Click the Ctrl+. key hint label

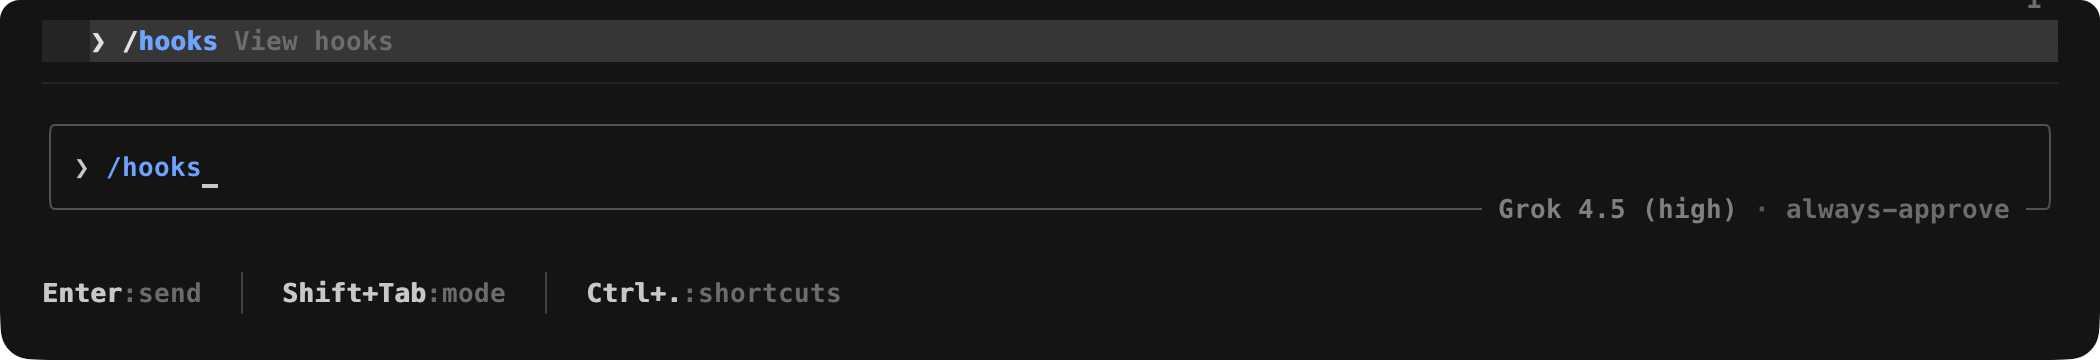coord(634,293)
